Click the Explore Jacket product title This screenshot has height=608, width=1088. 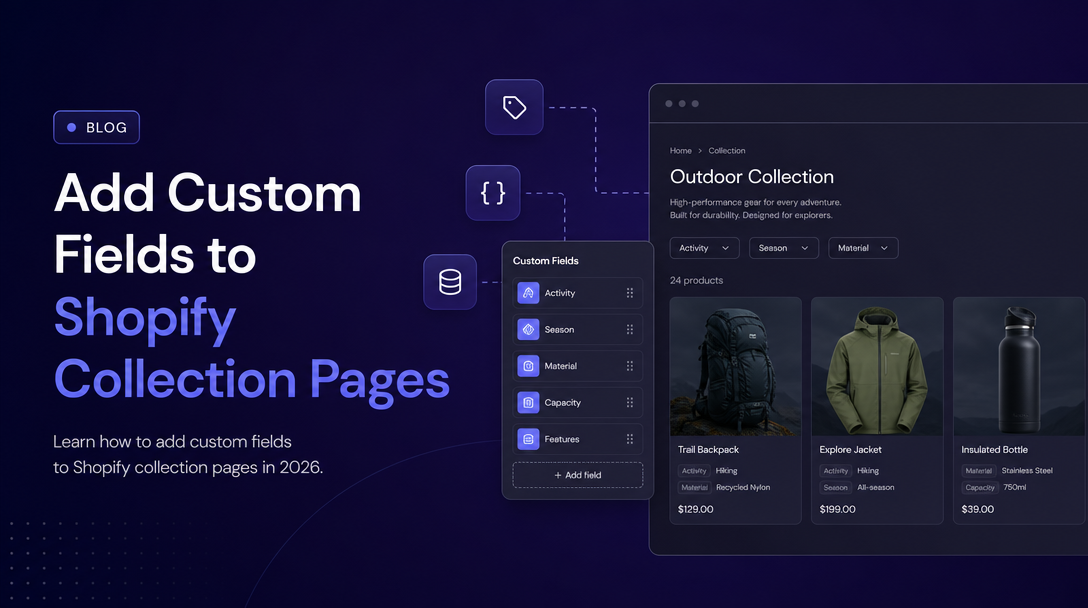pyautogui.click(x=851, y=450)
